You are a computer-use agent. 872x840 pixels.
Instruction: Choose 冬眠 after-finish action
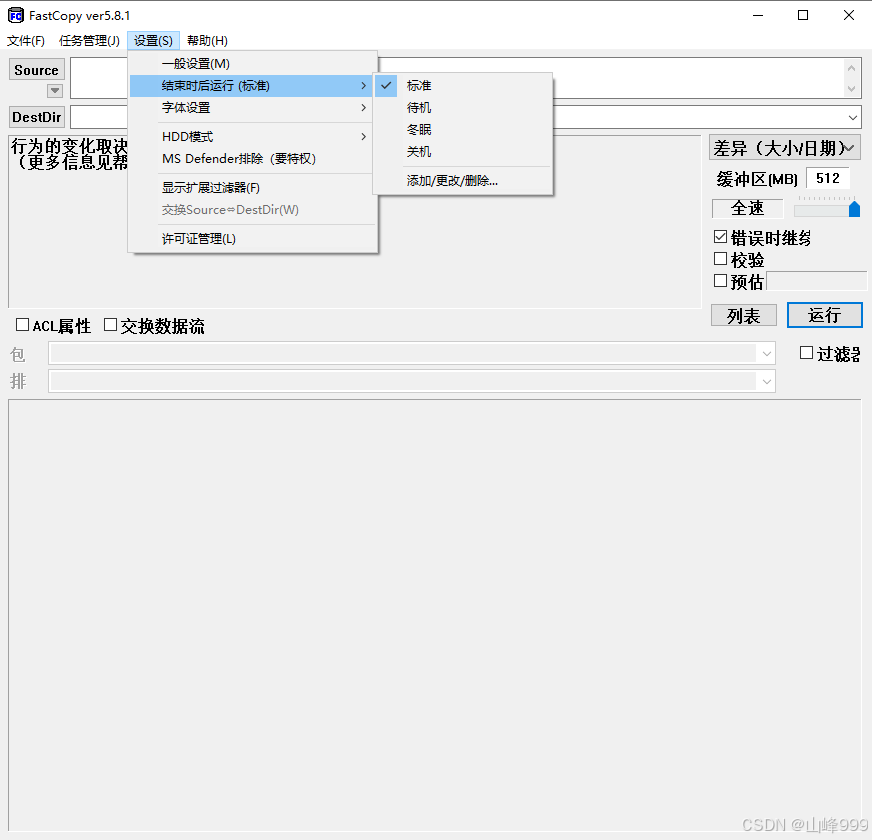[x=463, y=130]
